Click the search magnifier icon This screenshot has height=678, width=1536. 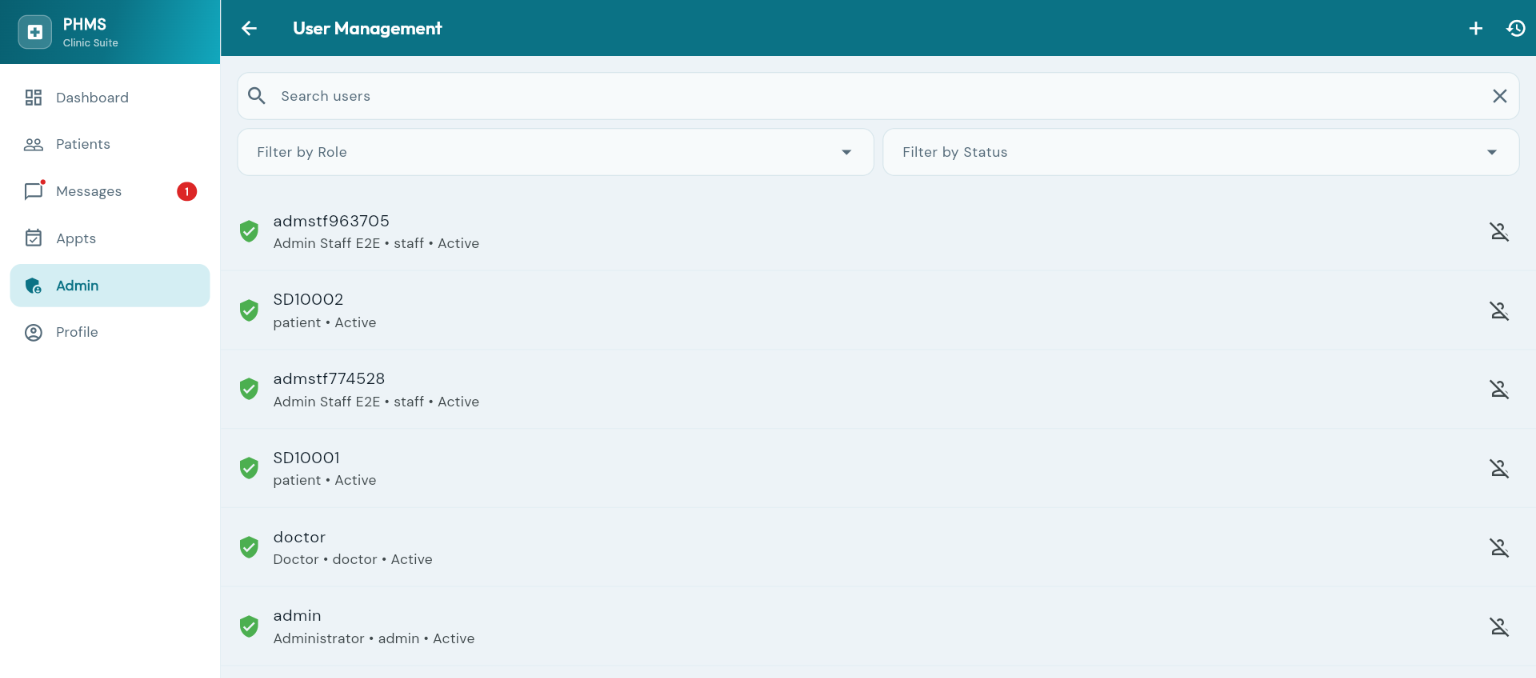(x=257, y=96)
